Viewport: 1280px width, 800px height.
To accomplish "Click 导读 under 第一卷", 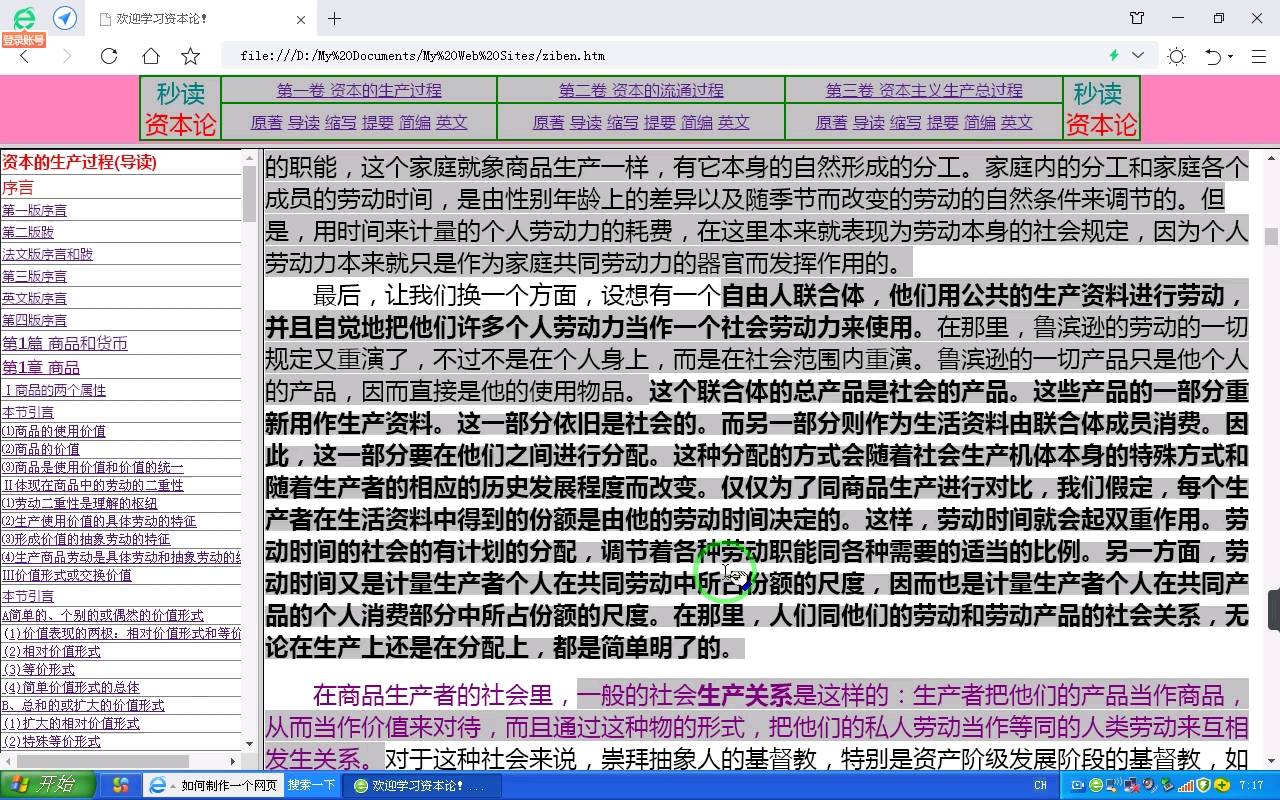I will click(x=304, y=122).
